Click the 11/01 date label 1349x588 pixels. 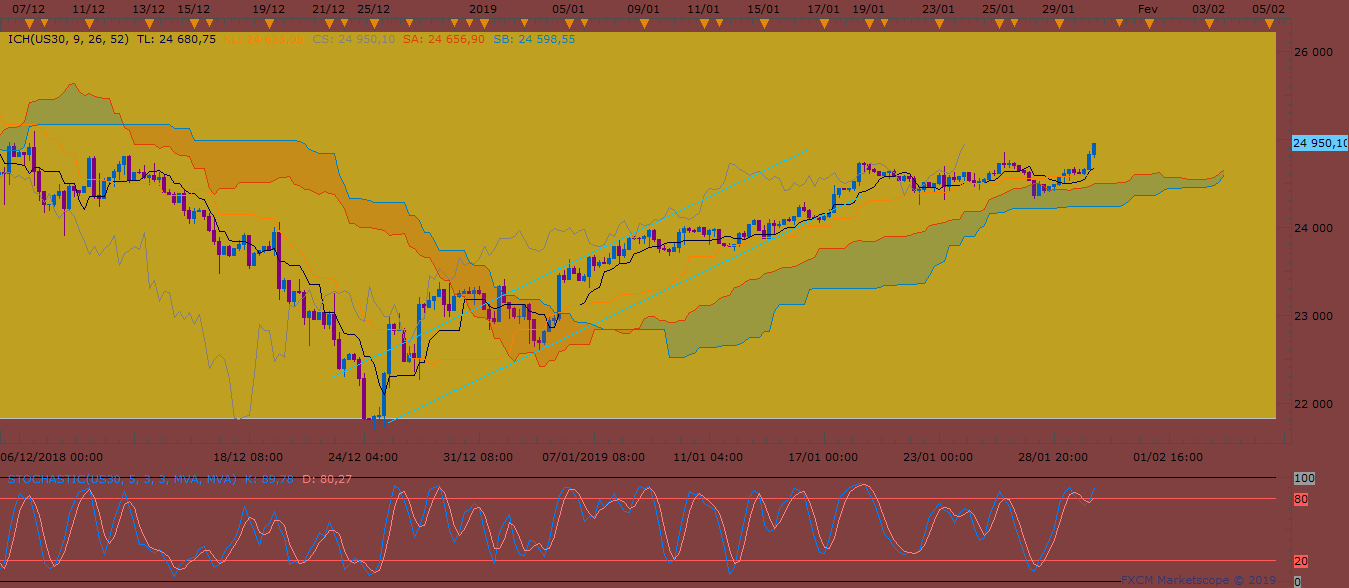pos(704,8)
